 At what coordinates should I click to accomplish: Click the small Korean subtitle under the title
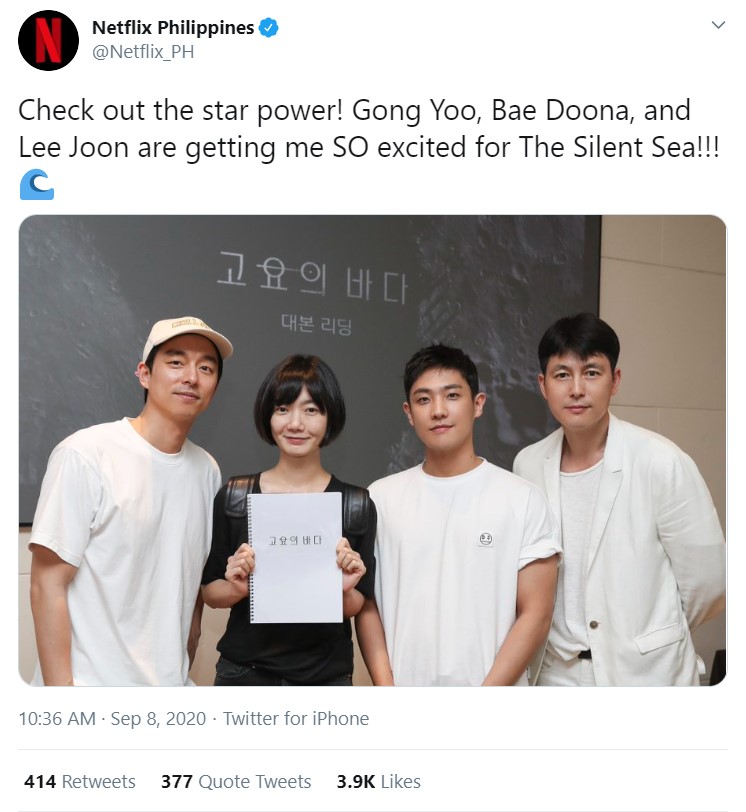[x=316, y=324]
